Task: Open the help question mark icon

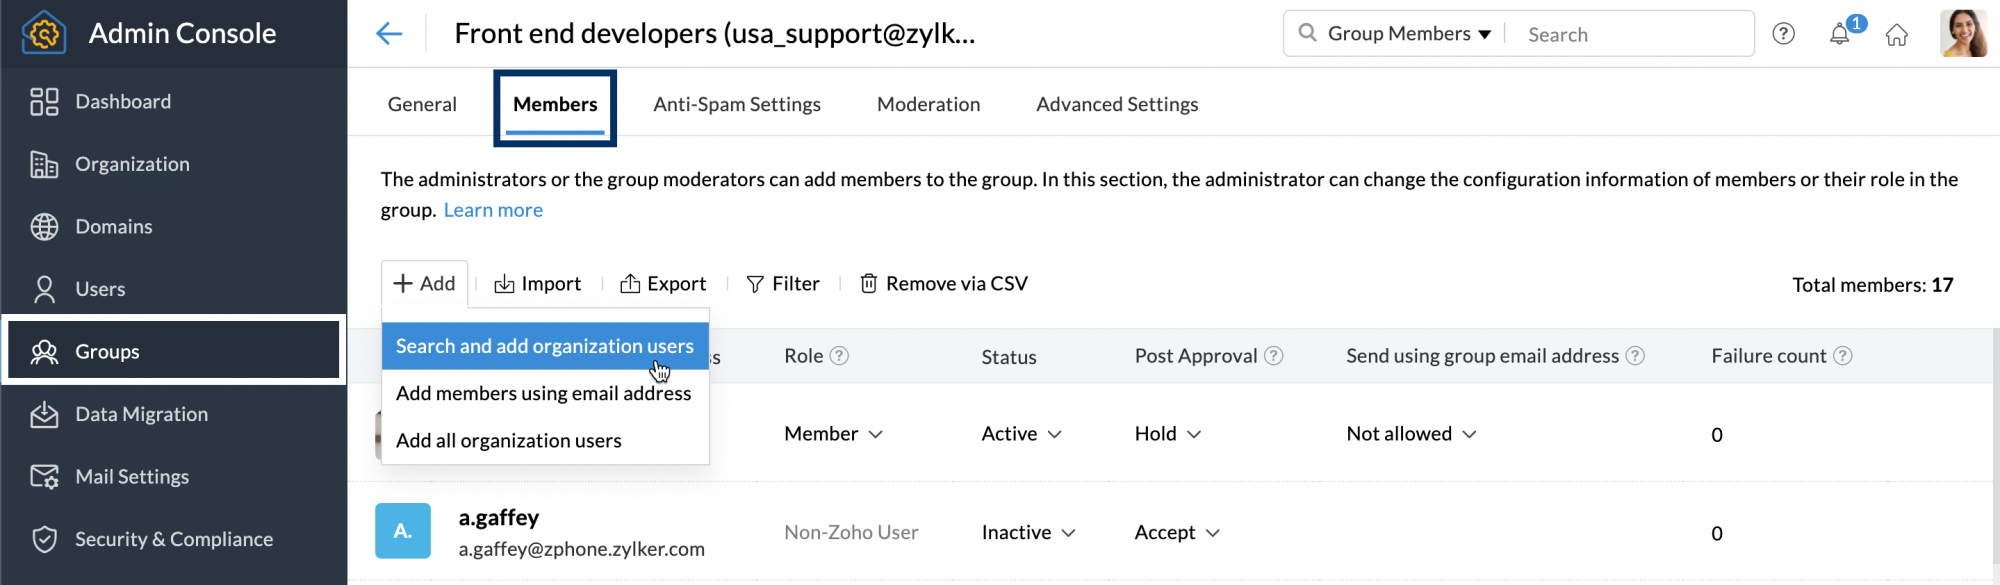Action: coord(1783,34)
